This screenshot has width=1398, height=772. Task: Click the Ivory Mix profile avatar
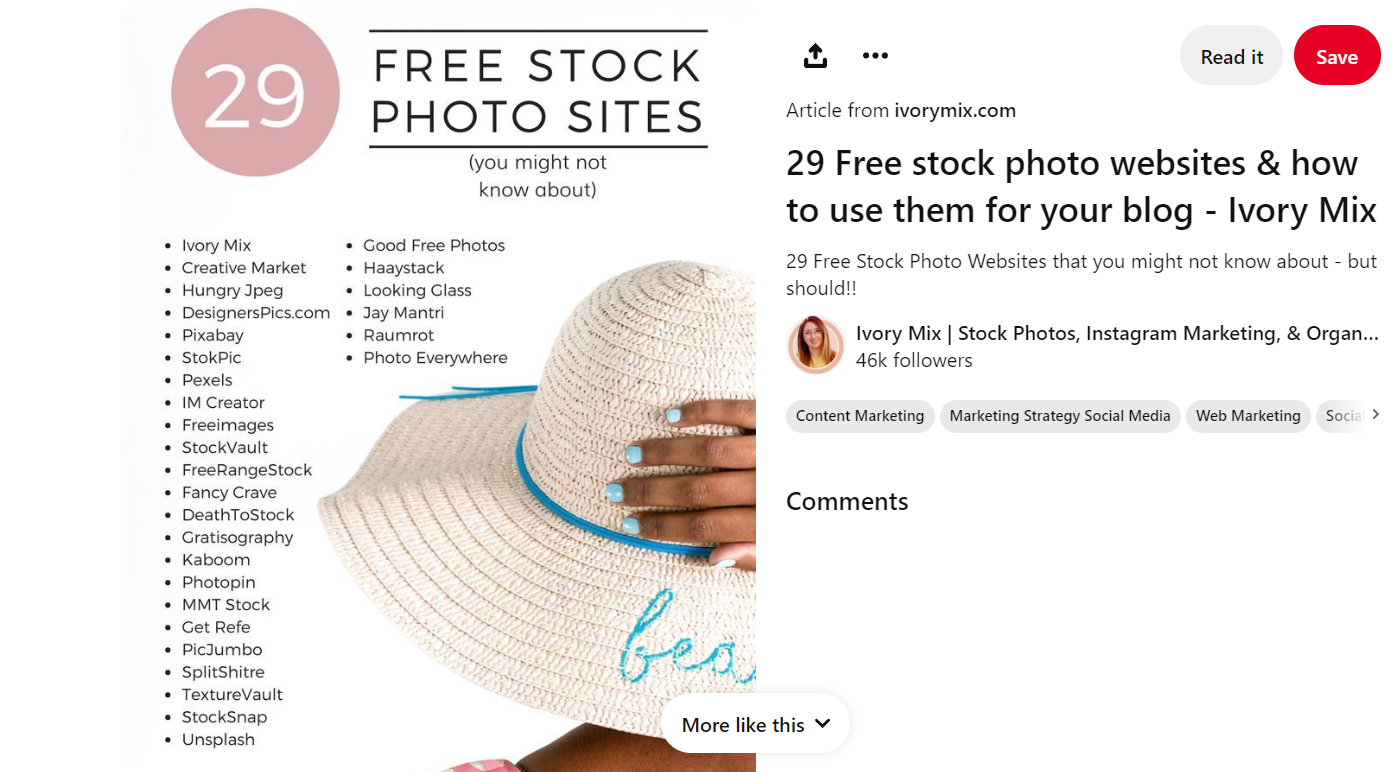[816, 346]
